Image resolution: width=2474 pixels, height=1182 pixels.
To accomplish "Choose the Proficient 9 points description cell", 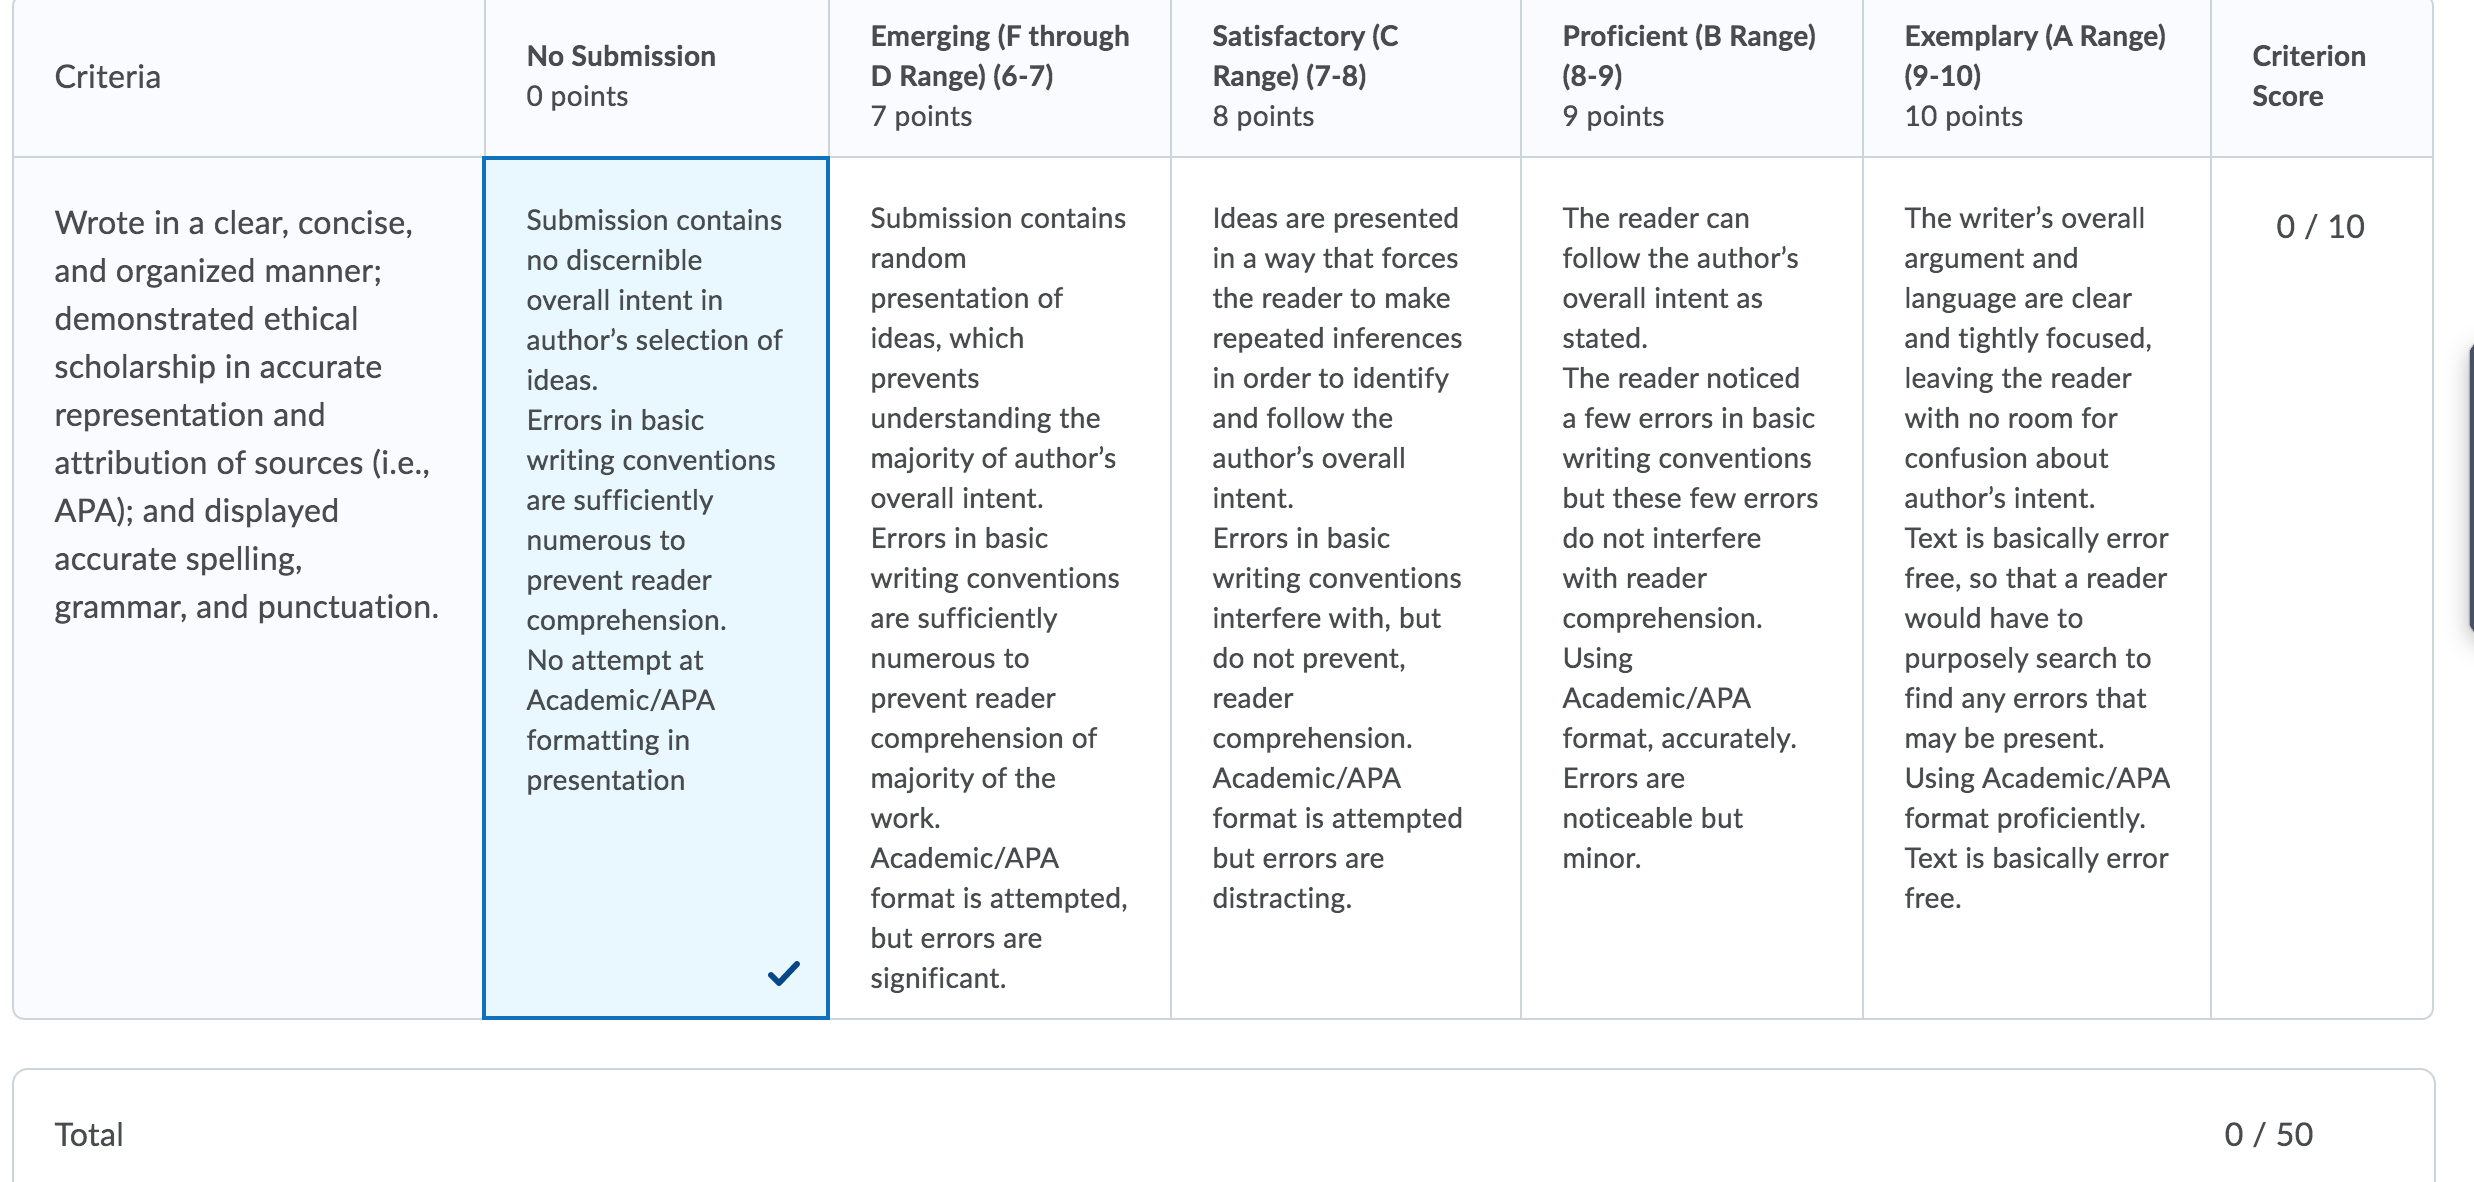I will click(1692, 588).
